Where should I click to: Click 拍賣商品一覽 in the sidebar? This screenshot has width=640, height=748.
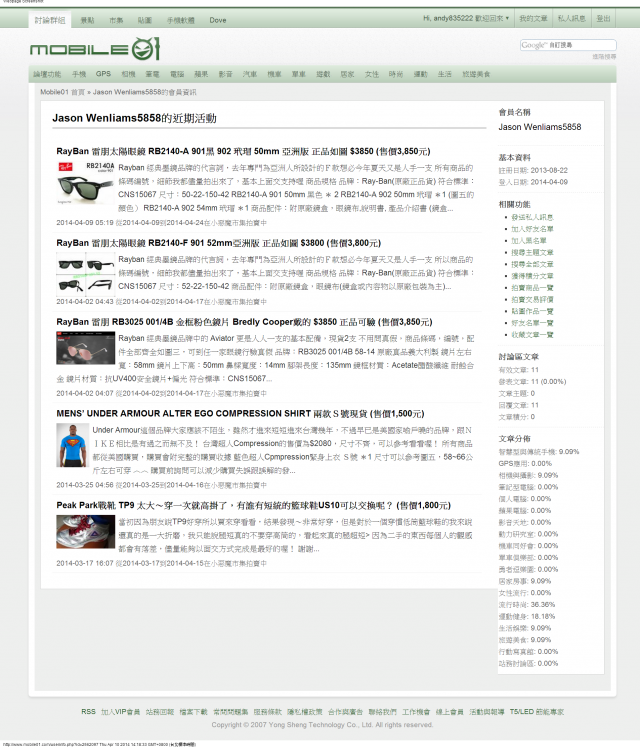click(x=532, y=288)
